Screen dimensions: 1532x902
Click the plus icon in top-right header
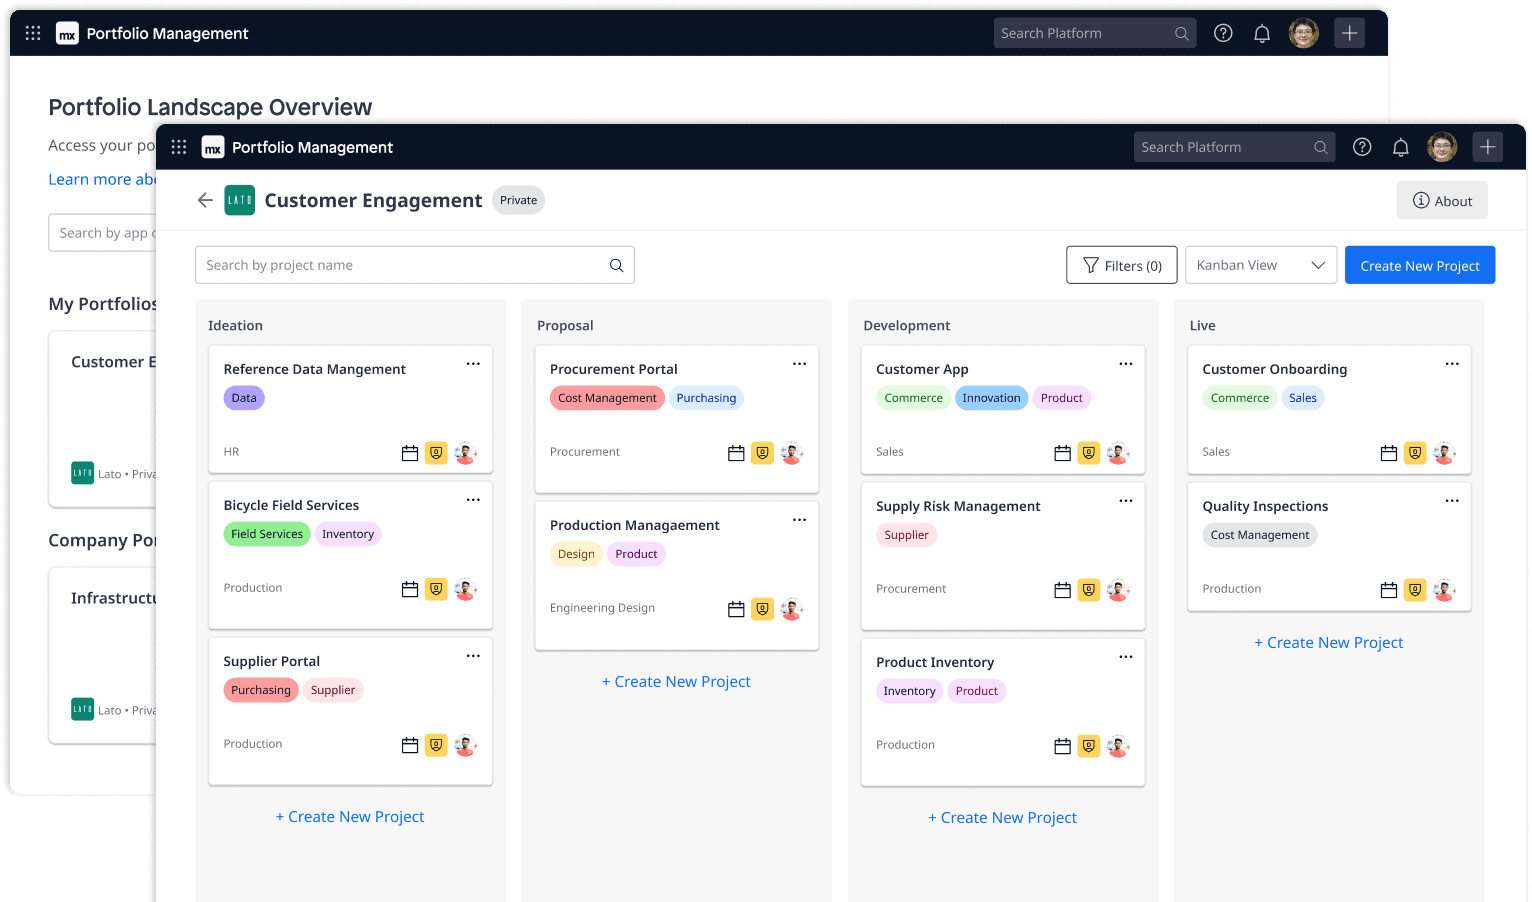1487,147
